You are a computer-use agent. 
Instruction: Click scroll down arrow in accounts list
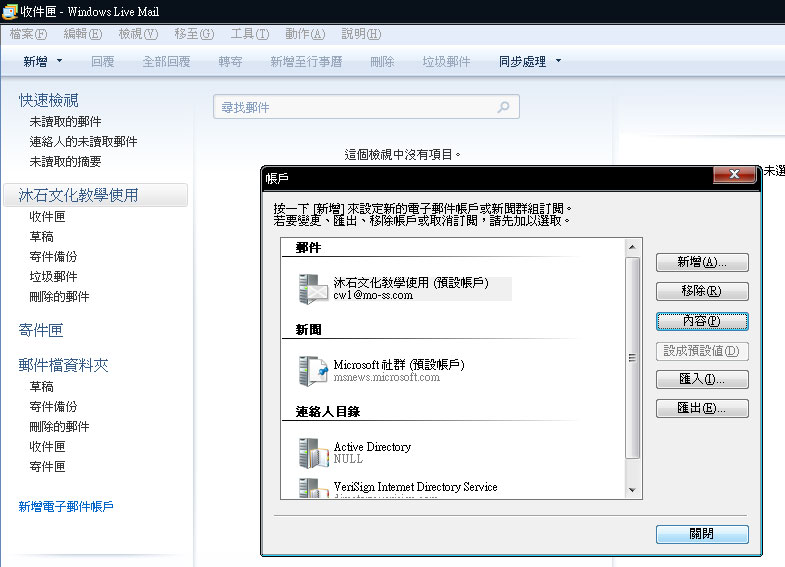[632, 490]
